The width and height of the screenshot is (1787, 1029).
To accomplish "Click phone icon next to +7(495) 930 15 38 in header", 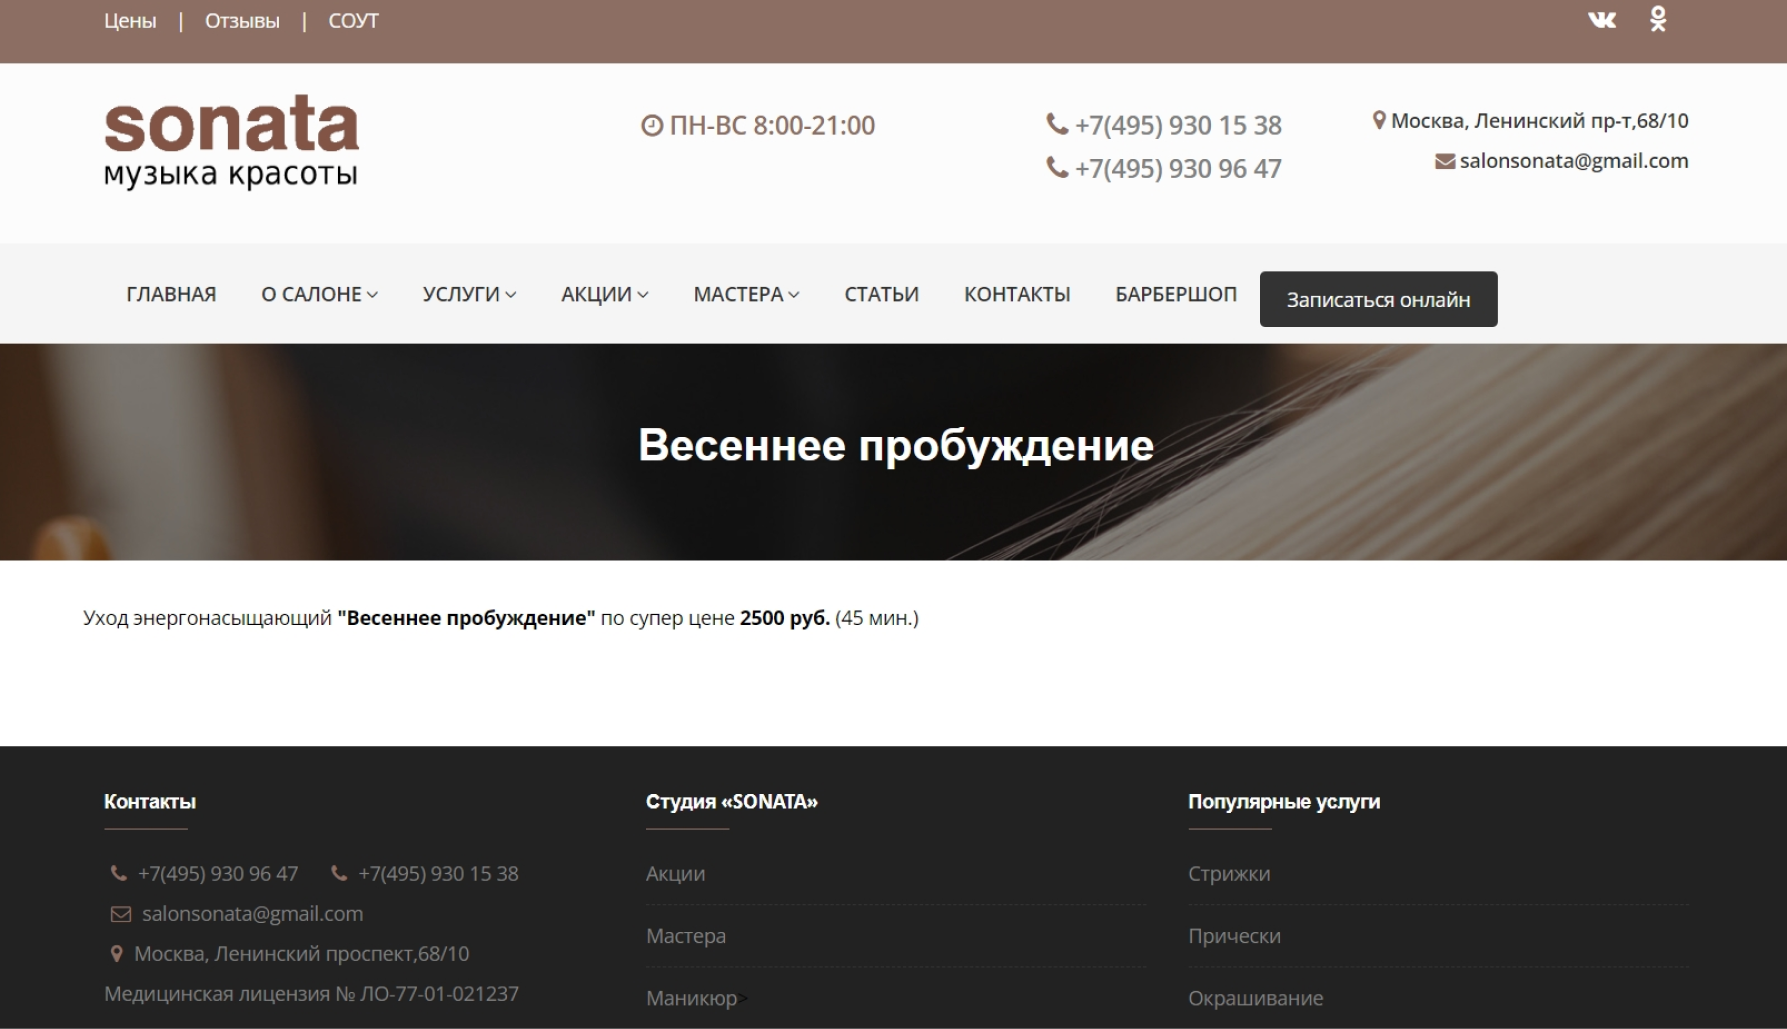I will click(1057, 124).
